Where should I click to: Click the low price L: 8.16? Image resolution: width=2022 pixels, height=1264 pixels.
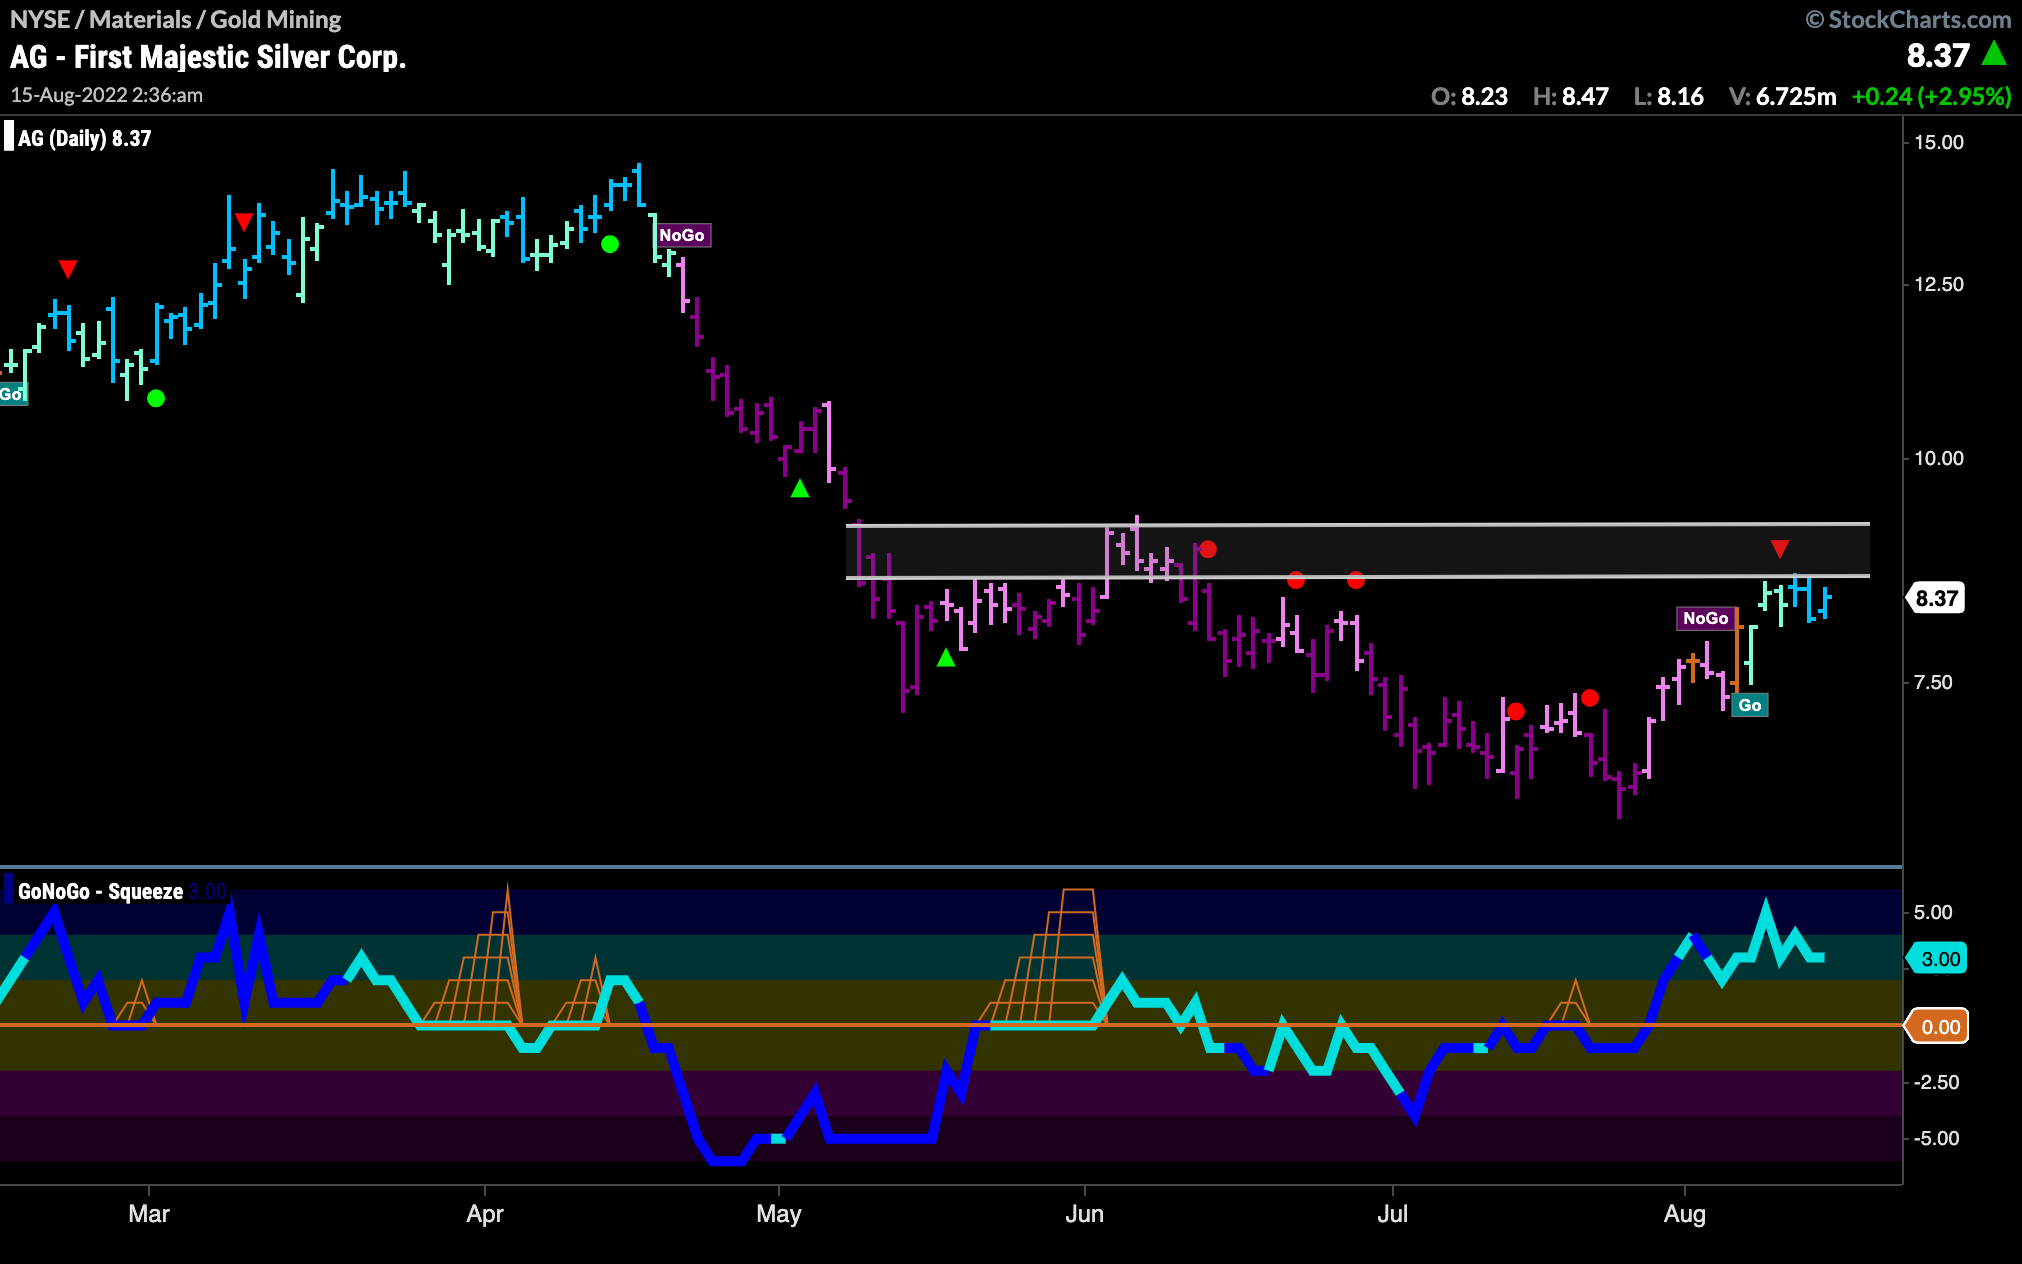(x=1669, y=96)
